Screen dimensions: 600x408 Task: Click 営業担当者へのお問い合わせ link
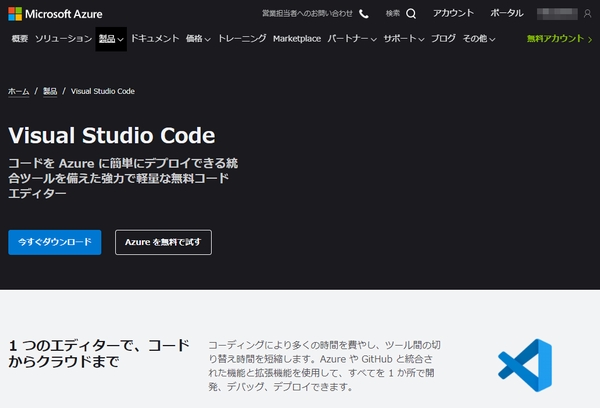coord(307,14)
